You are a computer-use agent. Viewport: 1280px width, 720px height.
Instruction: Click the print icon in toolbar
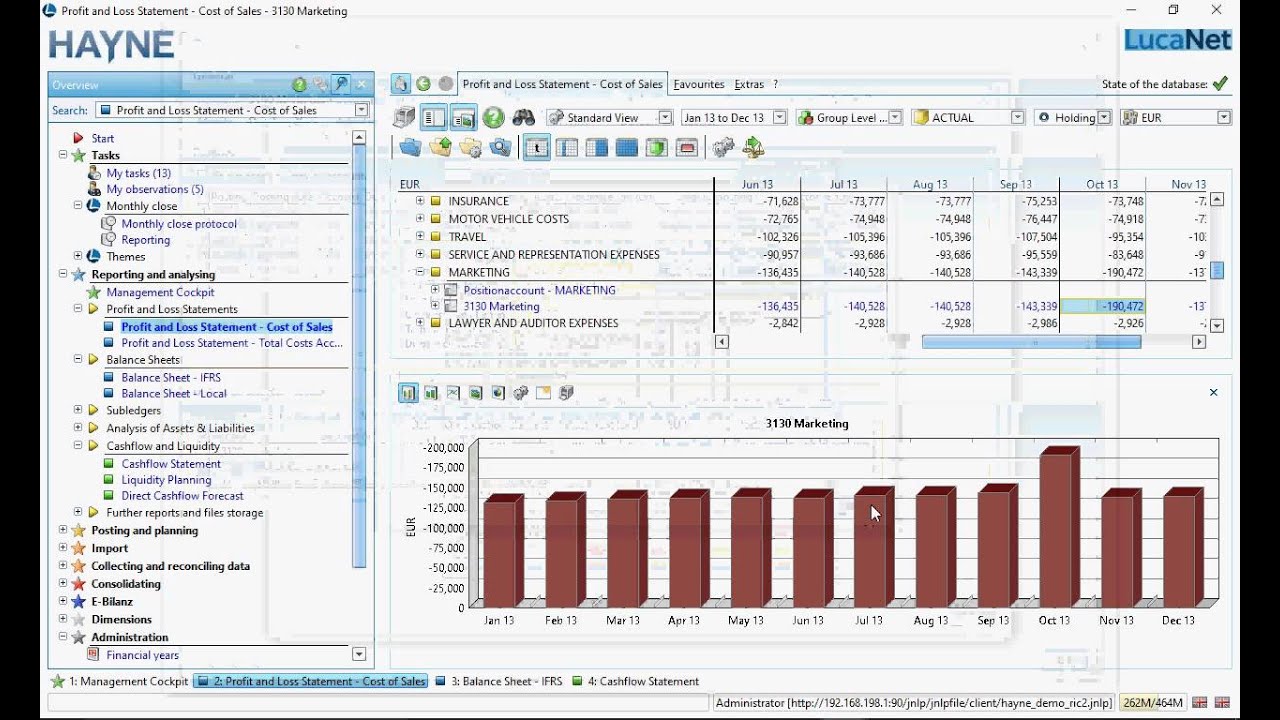tap(403, 118)
